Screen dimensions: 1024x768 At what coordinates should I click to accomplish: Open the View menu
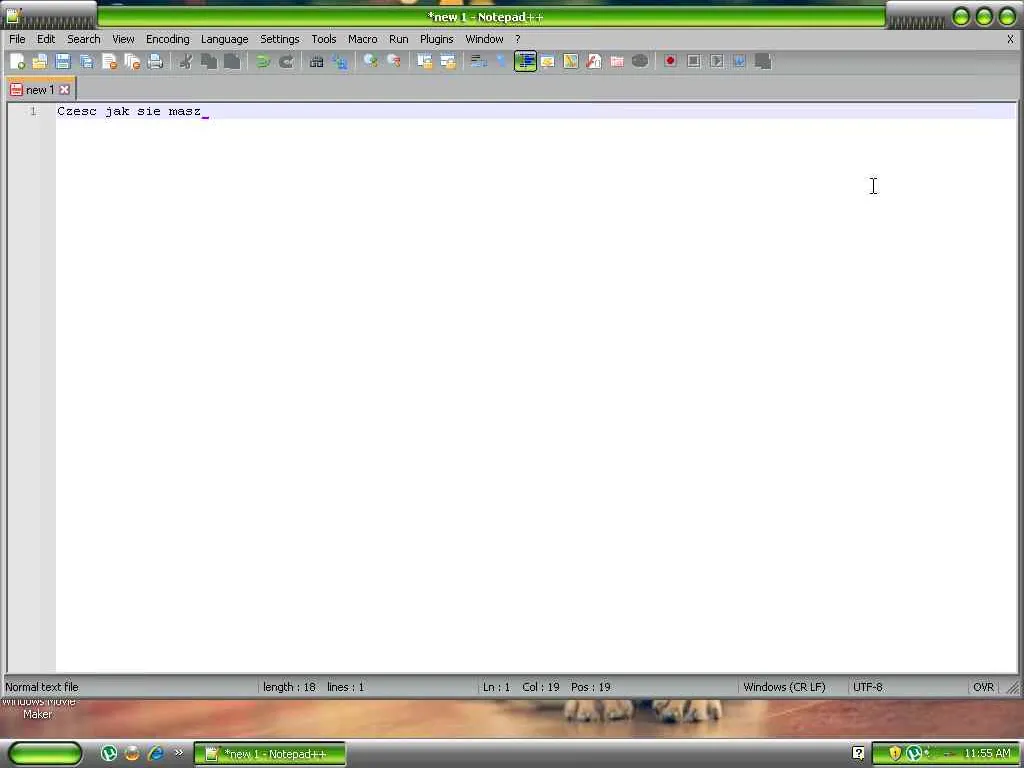[x=123, y=39]
